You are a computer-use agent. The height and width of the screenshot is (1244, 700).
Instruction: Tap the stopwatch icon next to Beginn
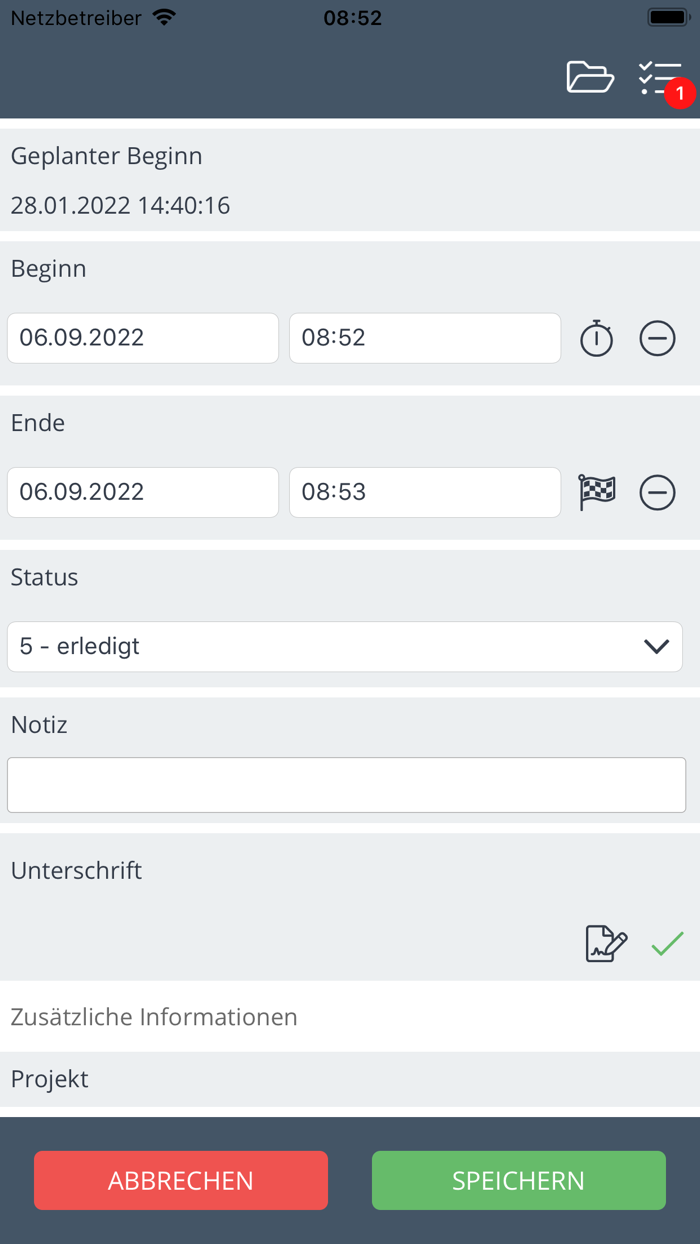pos(596,338)
